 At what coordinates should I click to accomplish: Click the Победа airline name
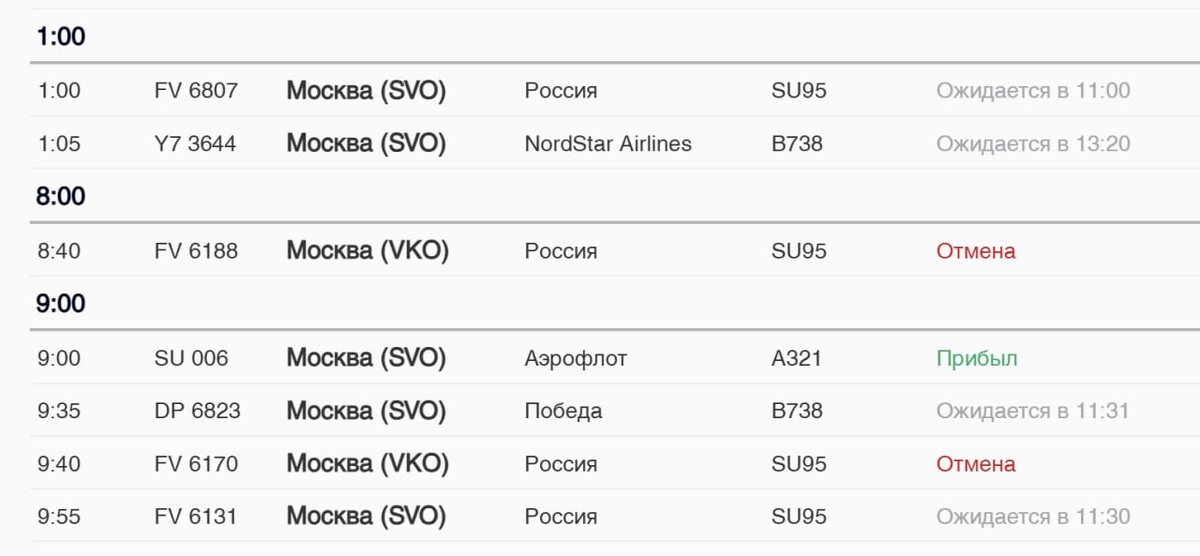click(563, 411)
